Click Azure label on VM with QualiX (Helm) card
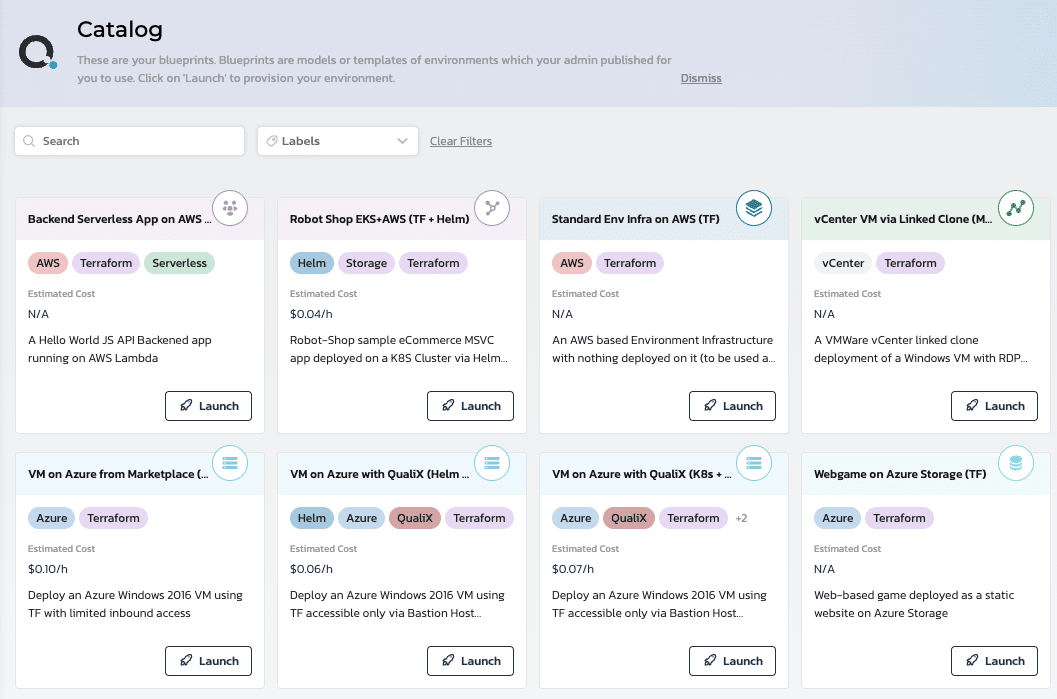This screenshot has width=1057, height=699. tap(361, 518)
